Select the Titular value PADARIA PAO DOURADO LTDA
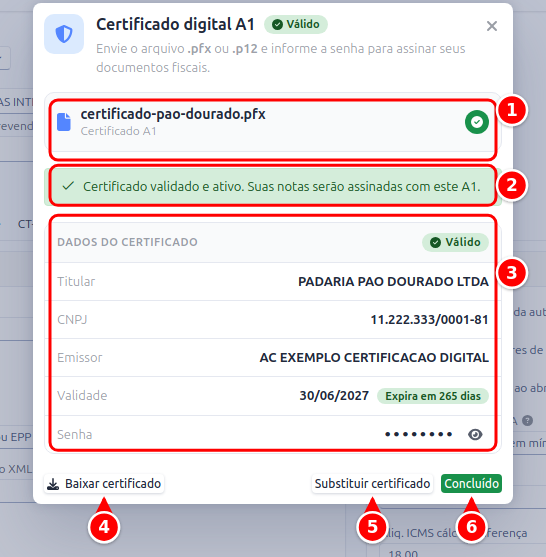 (x=393, y=282)
